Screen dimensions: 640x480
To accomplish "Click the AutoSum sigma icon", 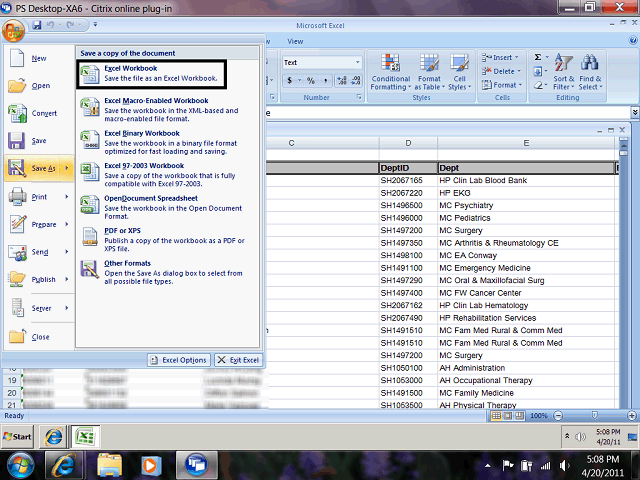I will (538, 57).
